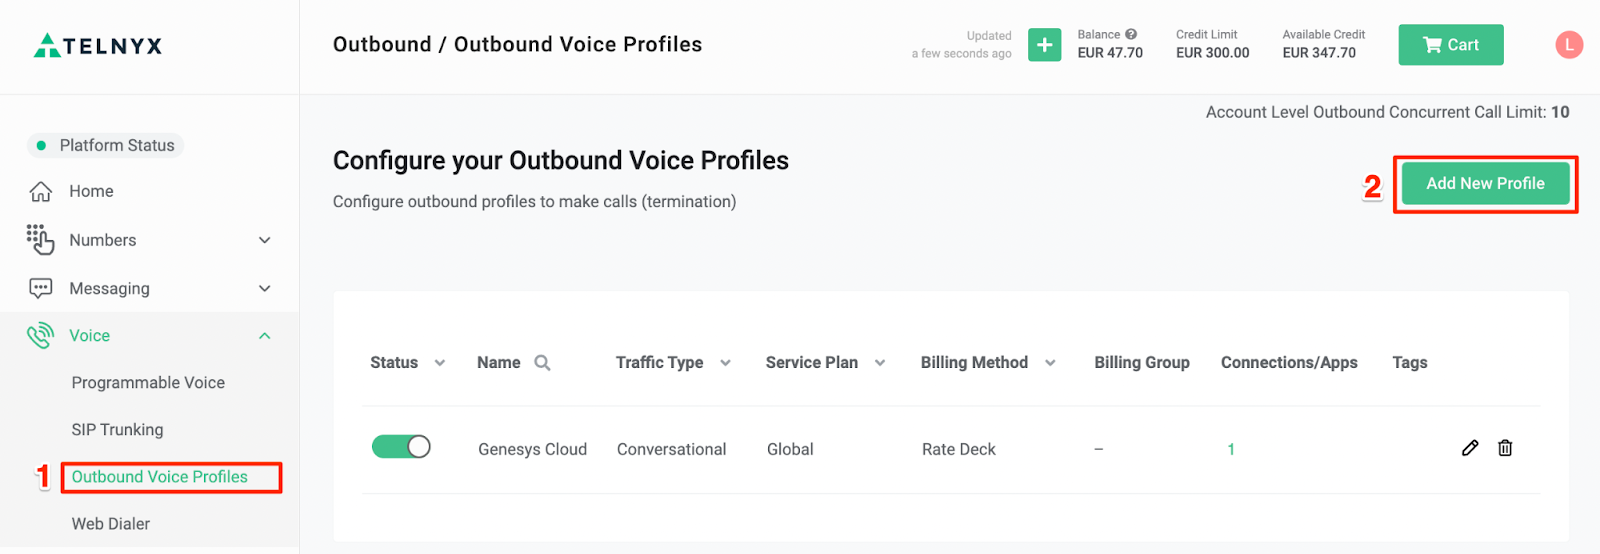Click the Telnyx logo
1600x554 pixels.
(x=98, y=45)
